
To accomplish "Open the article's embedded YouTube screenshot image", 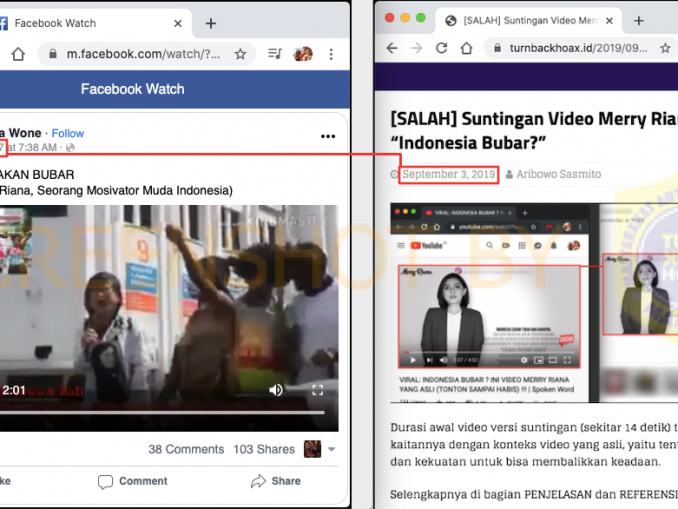I will pos(534,303).
